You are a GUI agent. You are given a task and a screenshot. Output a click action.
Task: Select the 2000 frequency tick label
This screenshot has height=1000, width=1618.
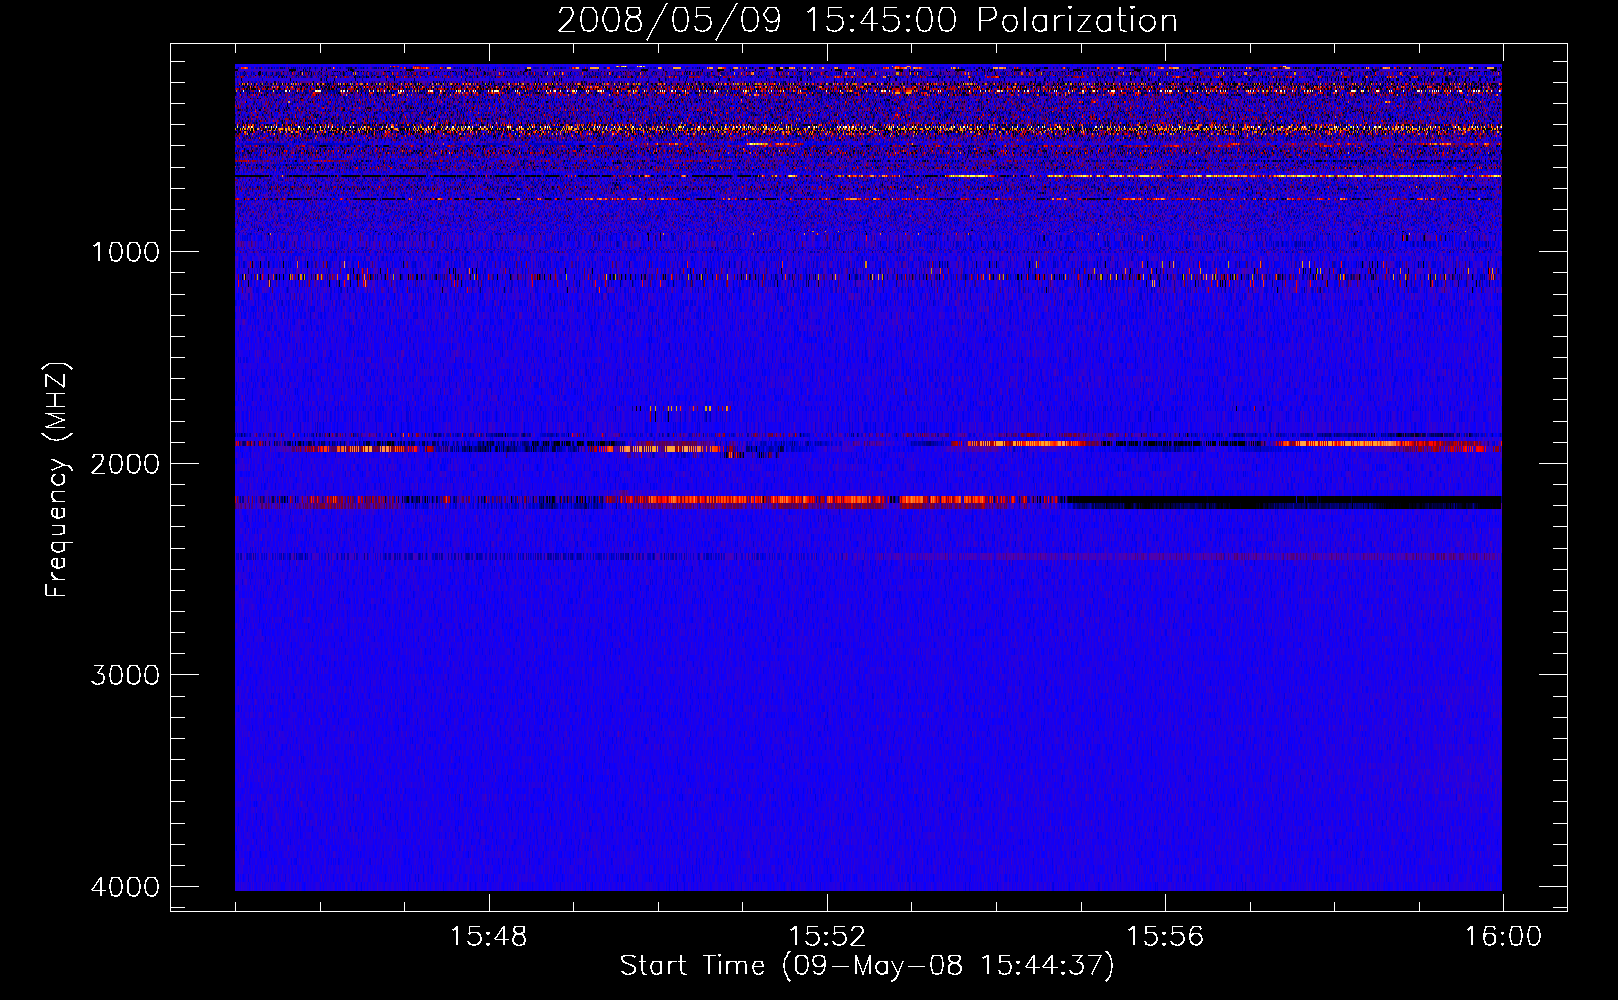tap(125, 463)
